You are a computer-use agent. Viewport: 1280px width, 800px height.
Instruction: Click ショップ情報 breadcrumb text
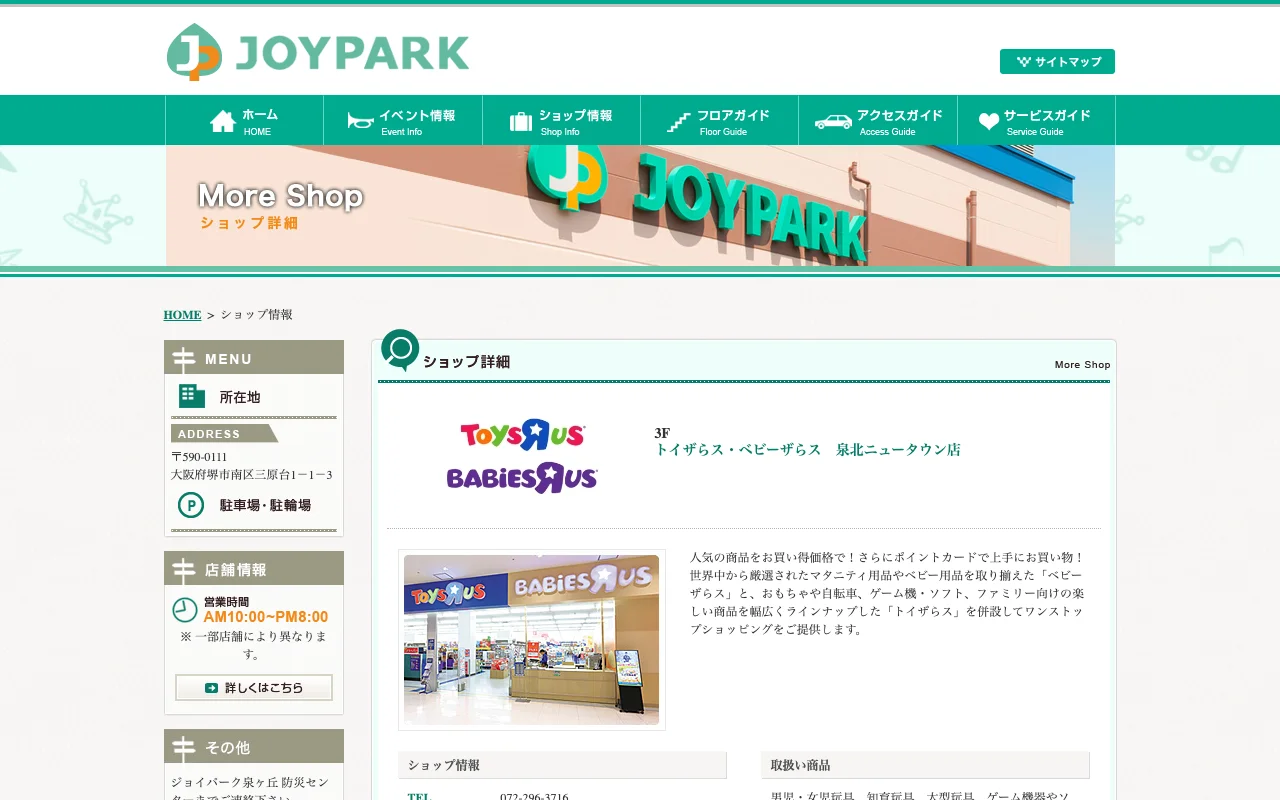[x=257, y=315]
